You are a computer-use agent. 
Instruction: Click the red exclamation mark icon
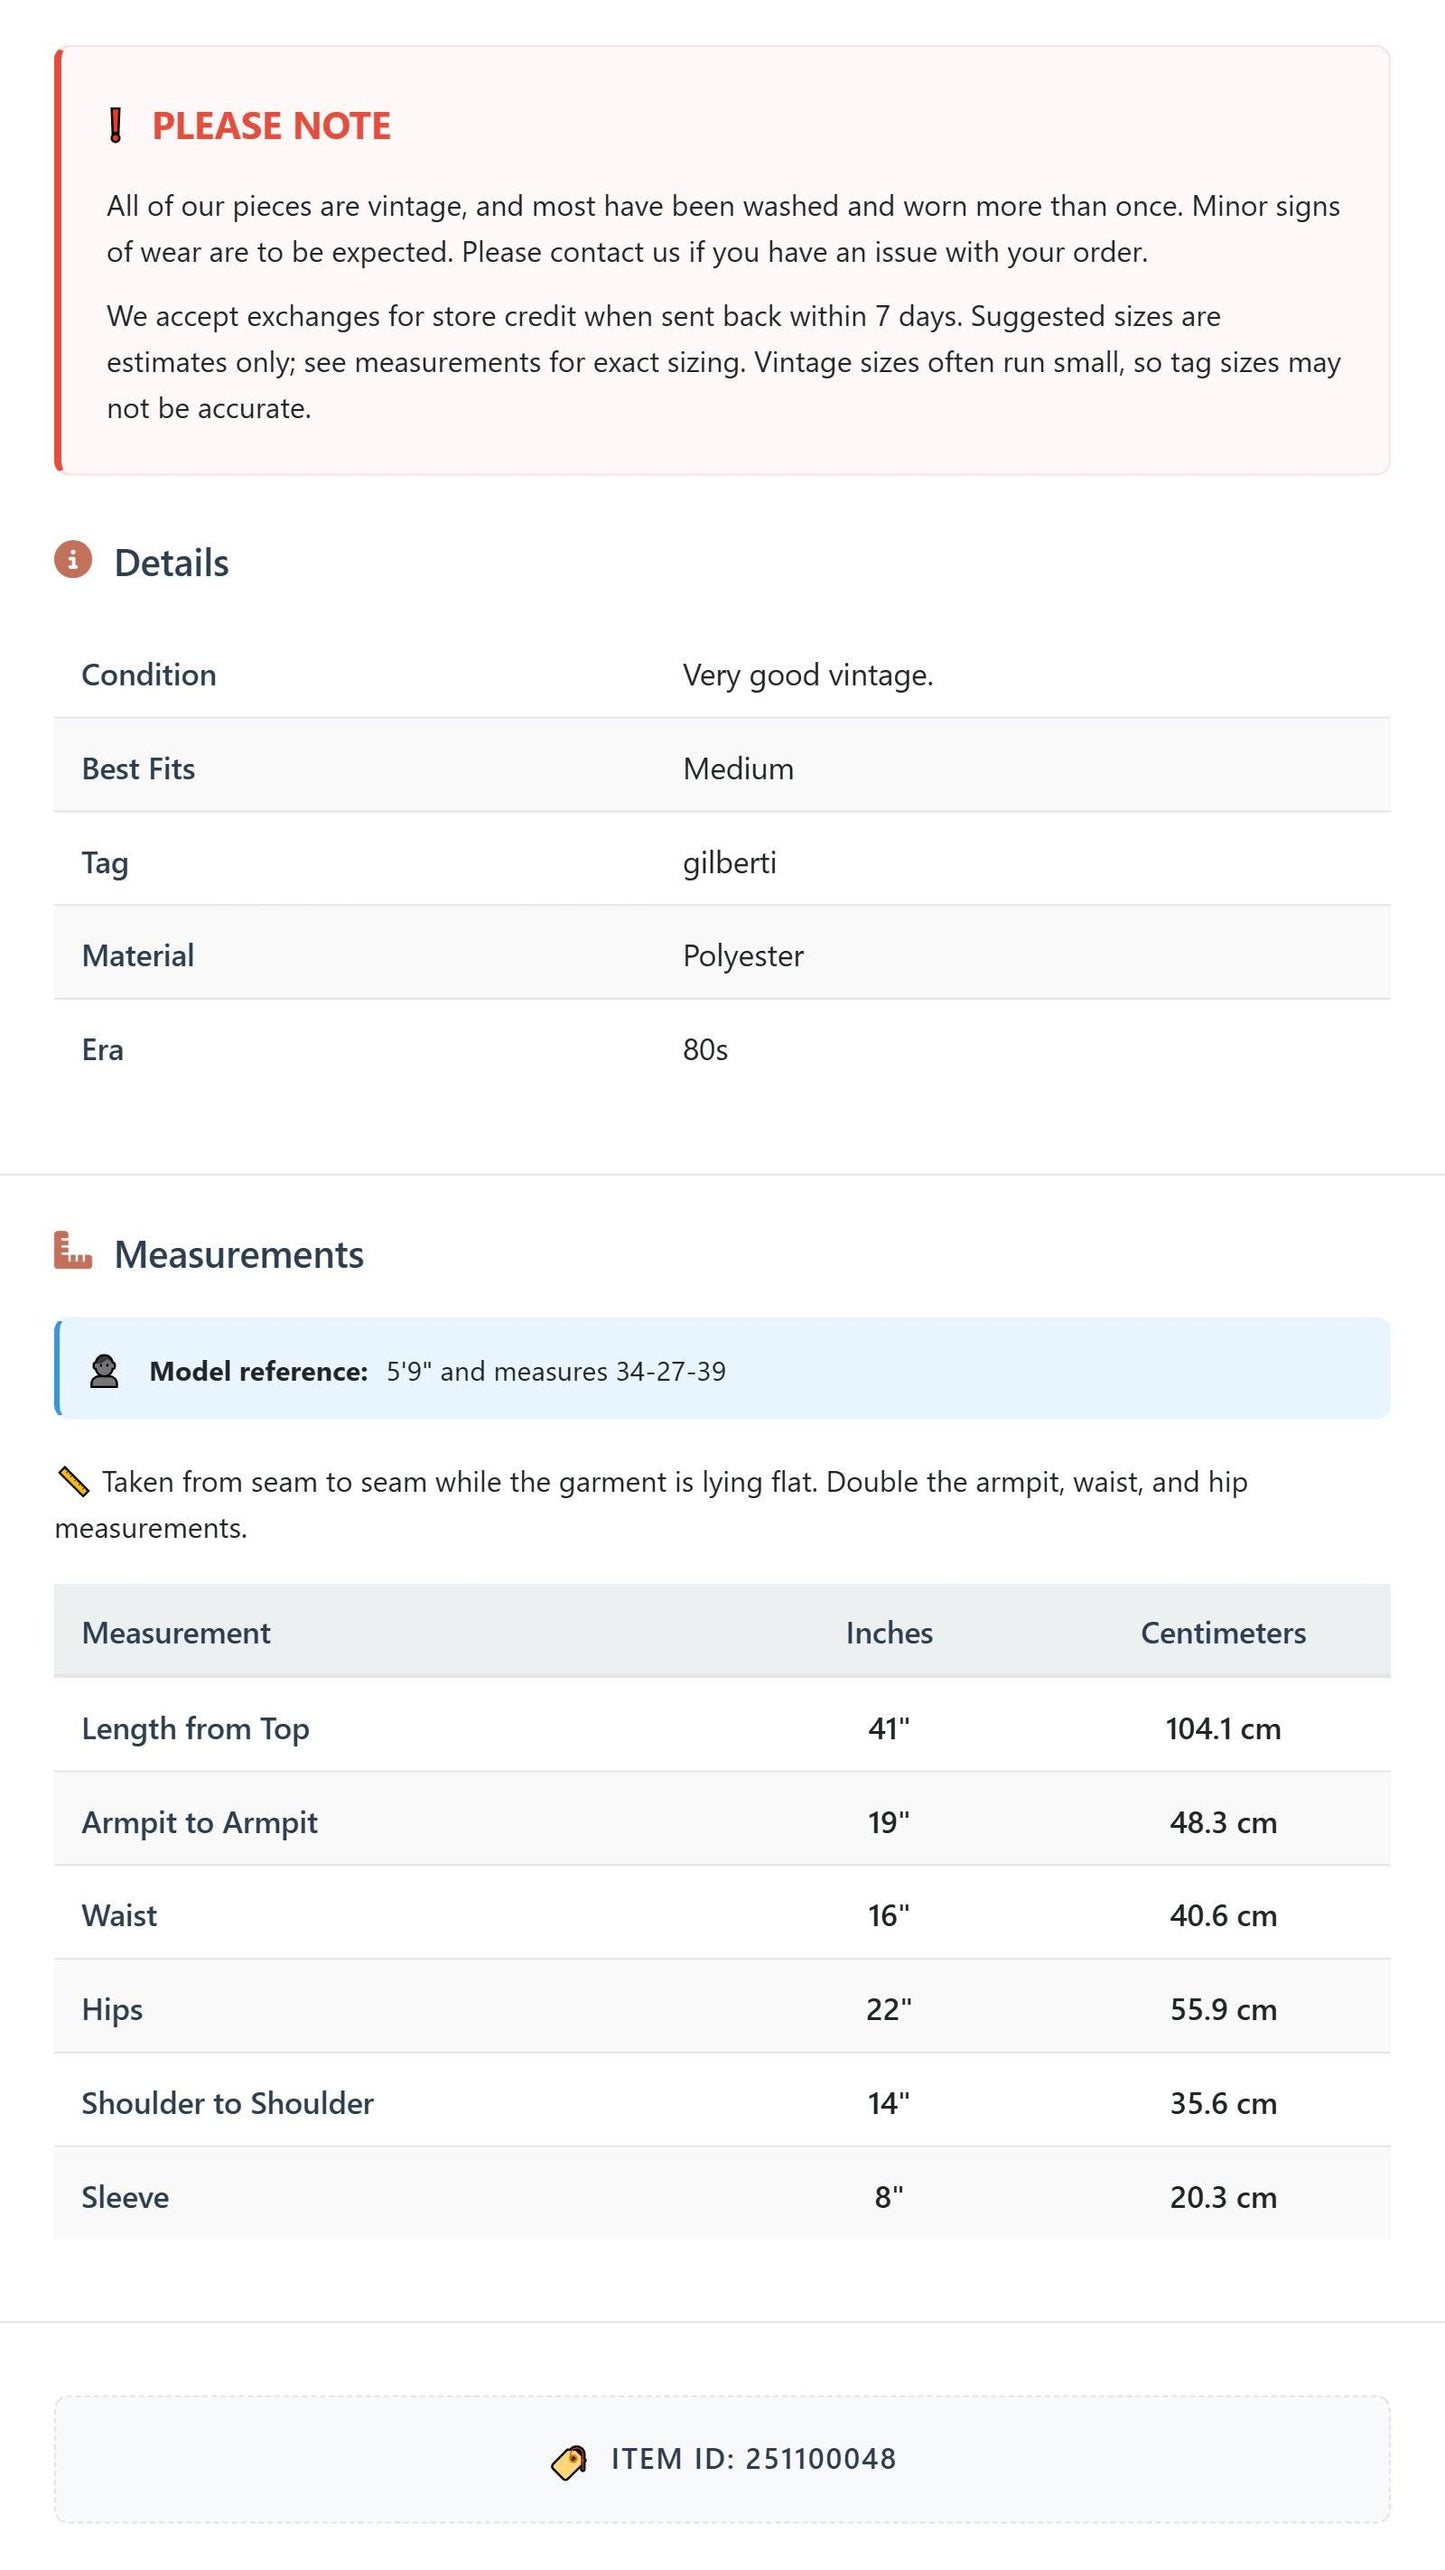(115, 126)
